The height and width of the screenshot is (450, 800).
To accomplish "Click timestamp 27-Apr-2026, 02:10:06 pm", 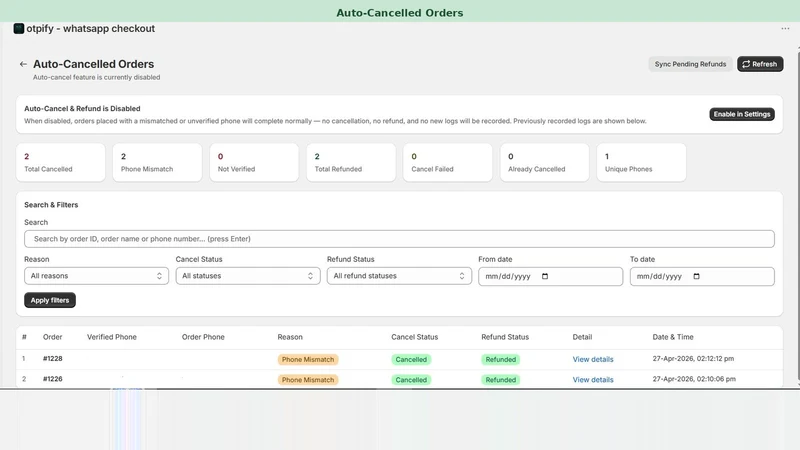I will click(x=694, y=379).
